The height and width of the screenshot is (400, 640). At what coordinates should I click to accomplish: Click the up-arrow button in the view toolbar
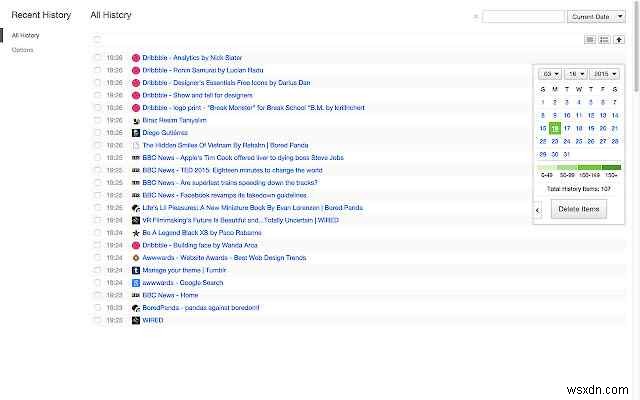(619, 40)
